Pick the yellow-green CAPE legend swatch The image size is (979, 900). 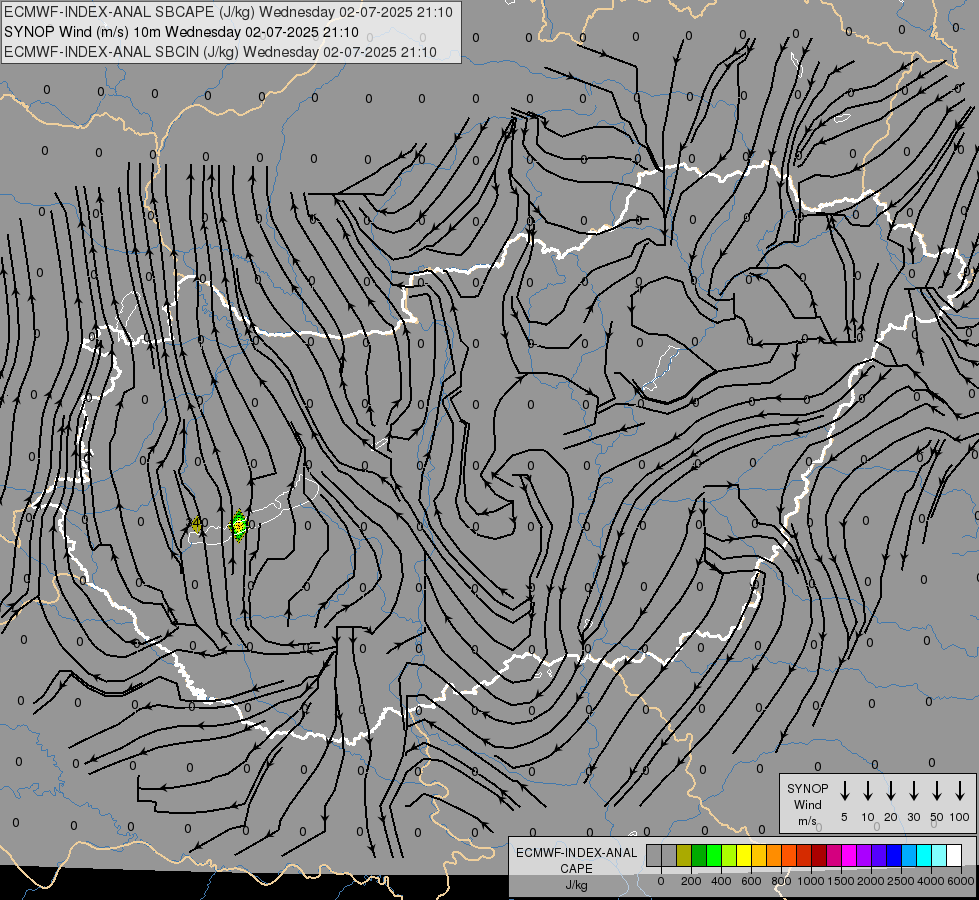coord(729,855)
